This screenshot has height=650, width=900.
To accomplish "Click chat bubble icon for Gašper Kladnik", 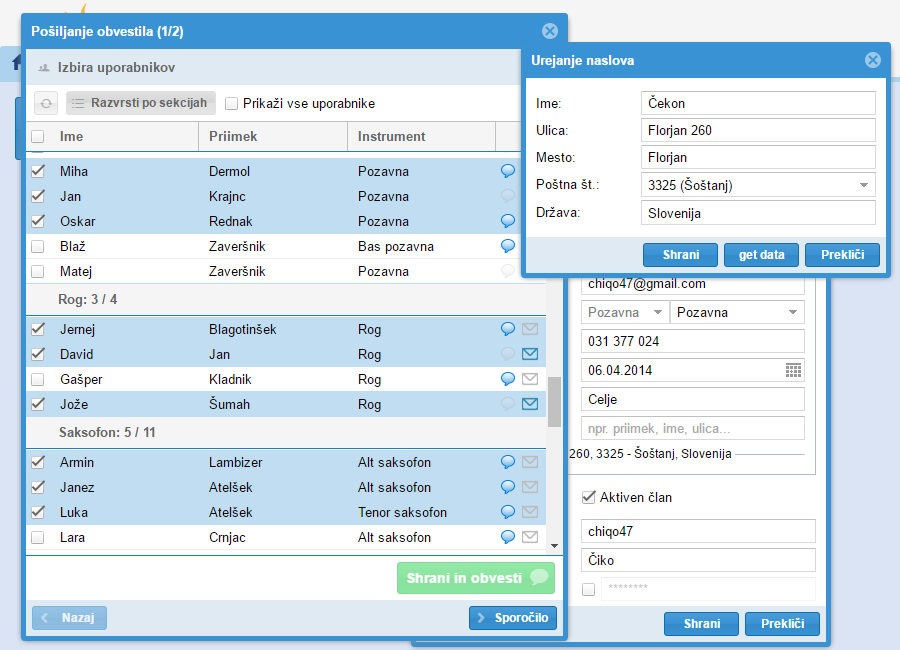I will coord(508,379).
